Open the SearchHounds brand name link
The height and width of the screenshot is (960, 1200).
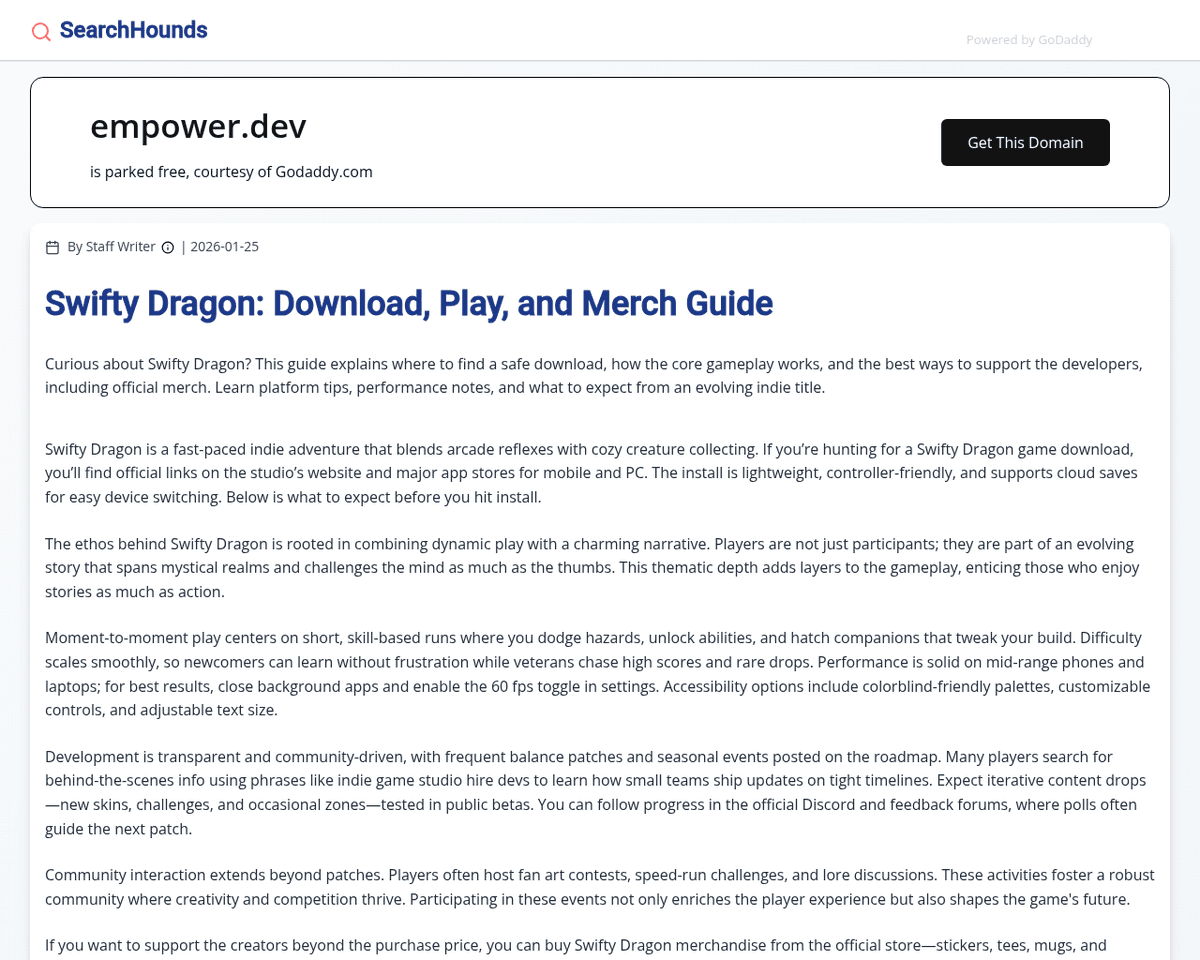133,30
